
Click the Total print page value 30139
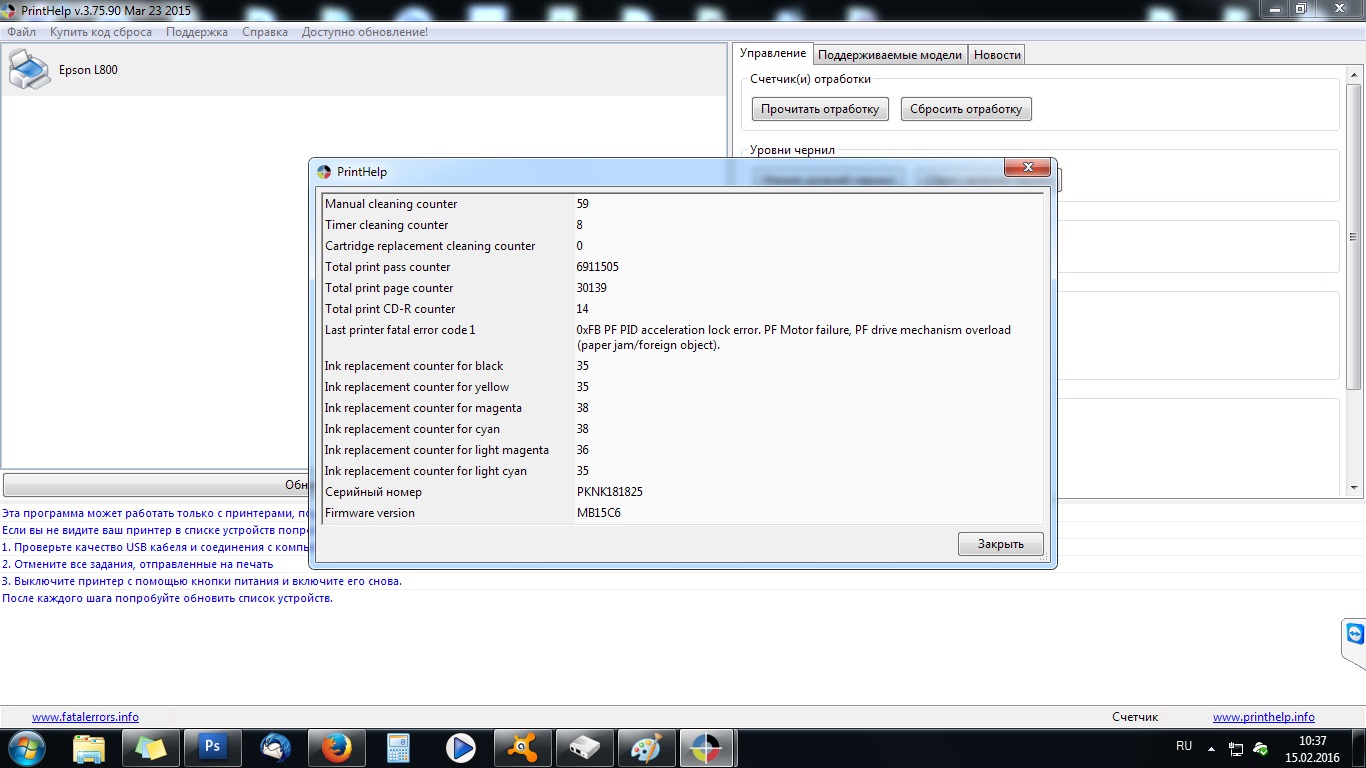point(592,288)
